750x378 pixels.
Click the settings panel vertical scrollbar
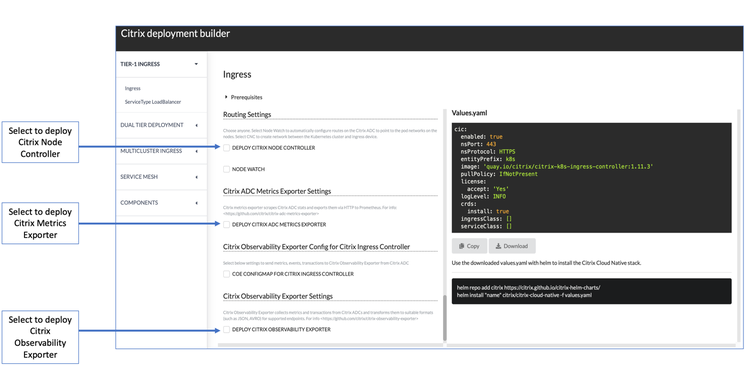point(445,318)
